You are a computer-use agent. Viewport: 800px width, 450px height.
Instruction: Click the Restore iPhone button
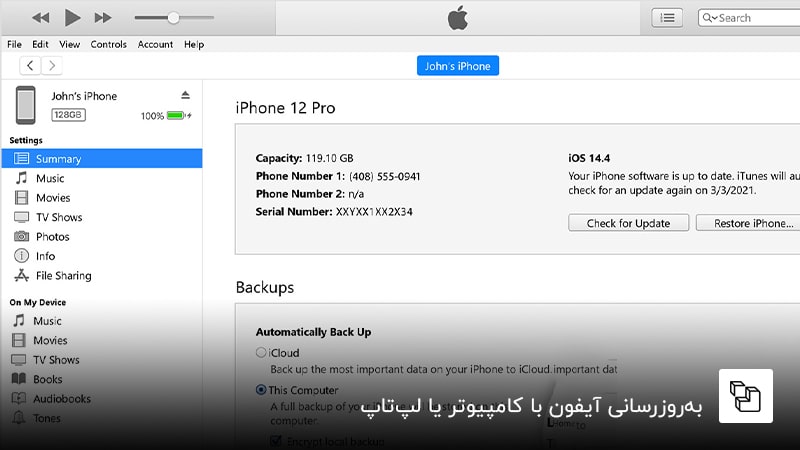(x=750, y=223)
